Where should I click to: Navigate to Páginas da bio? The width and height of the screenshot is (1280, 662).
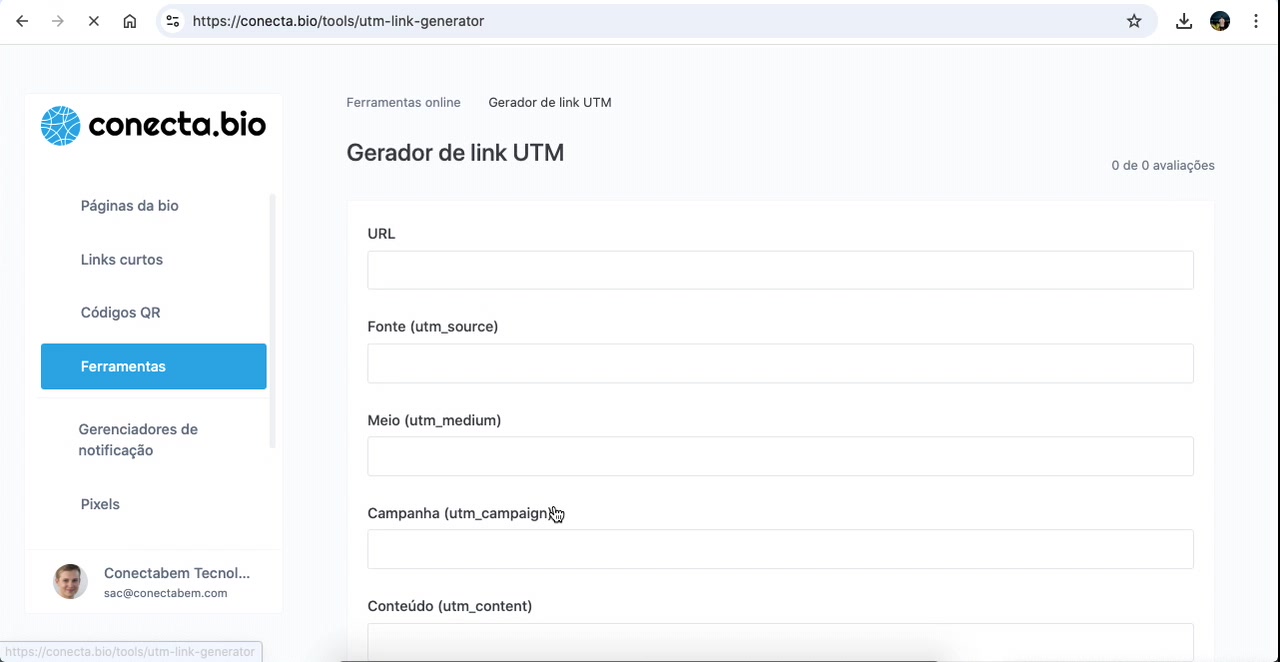129,205
